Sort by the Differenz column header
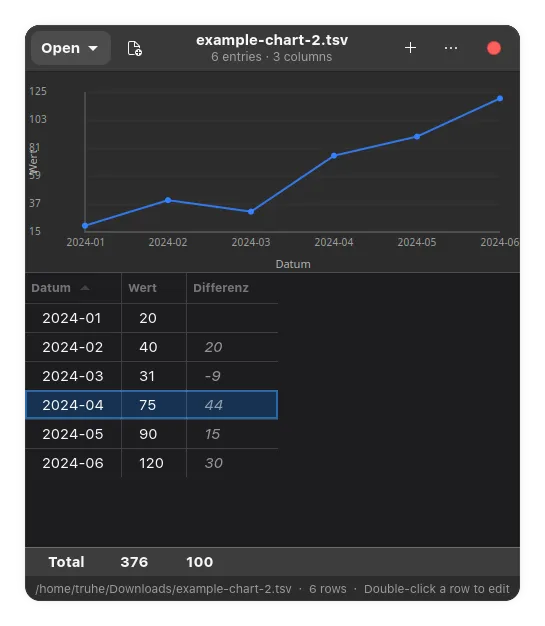Viewport: 545px width, 626px height. 232,287
